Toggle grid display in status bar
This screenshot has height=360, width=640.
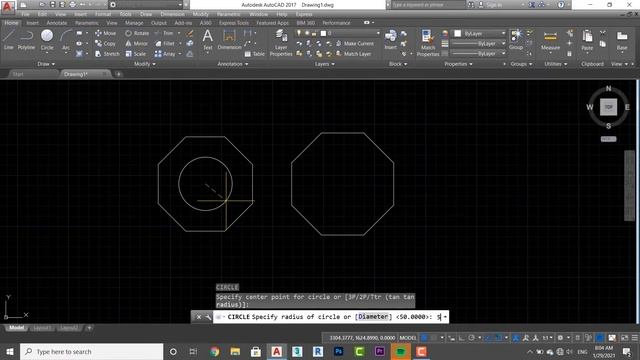pos(424,338)
